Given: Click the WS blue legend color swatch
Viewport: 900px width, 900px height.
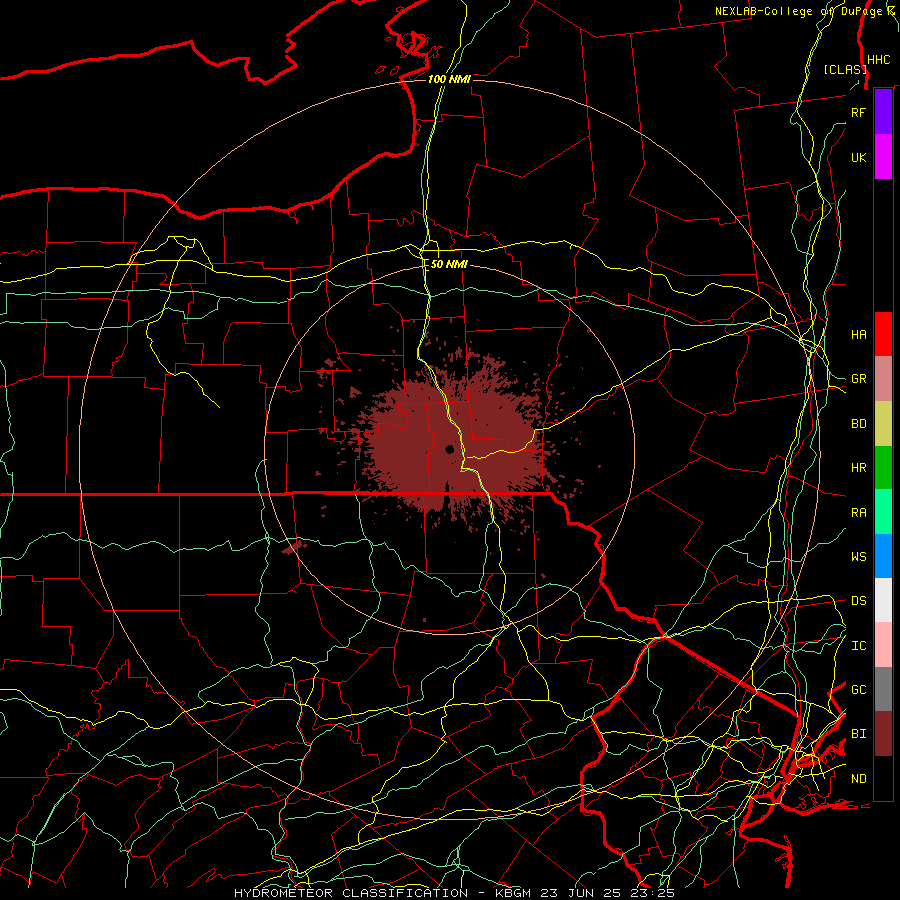Looking at the screenshot, I should pyautogui.click(x=883, y=556).
